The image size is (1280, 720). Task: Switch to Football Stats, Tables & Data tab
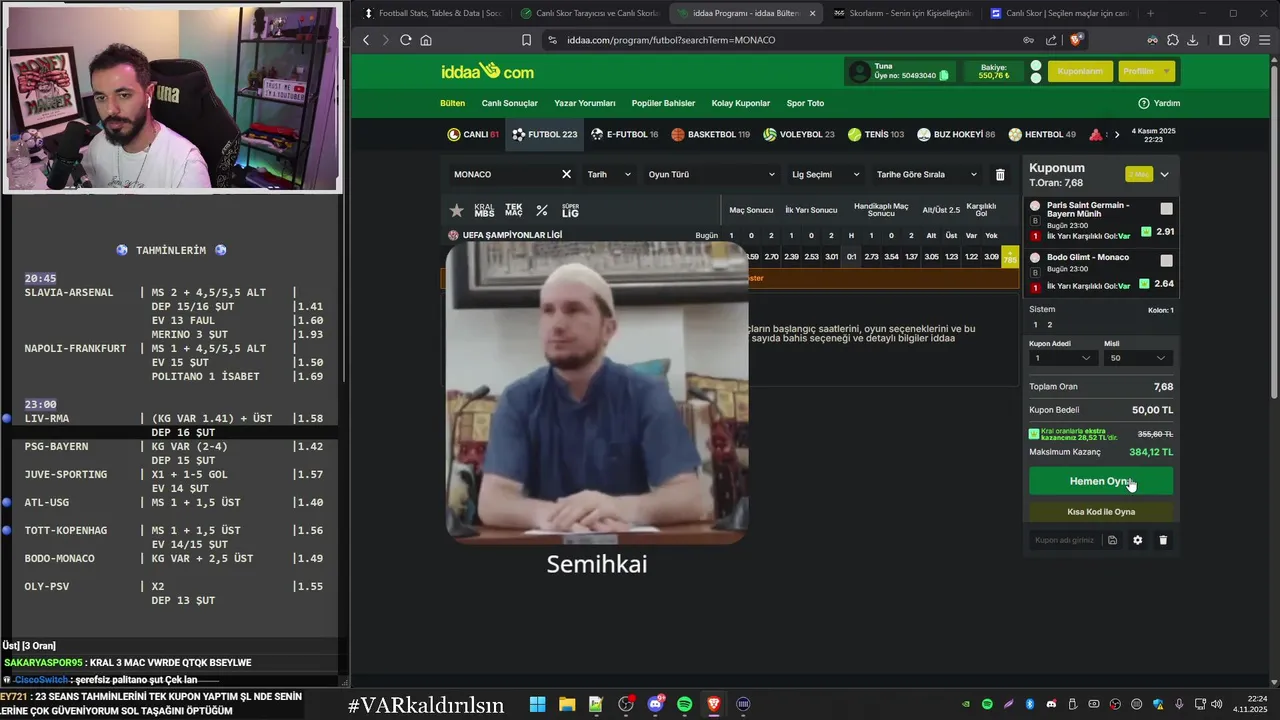coord(434,13)
